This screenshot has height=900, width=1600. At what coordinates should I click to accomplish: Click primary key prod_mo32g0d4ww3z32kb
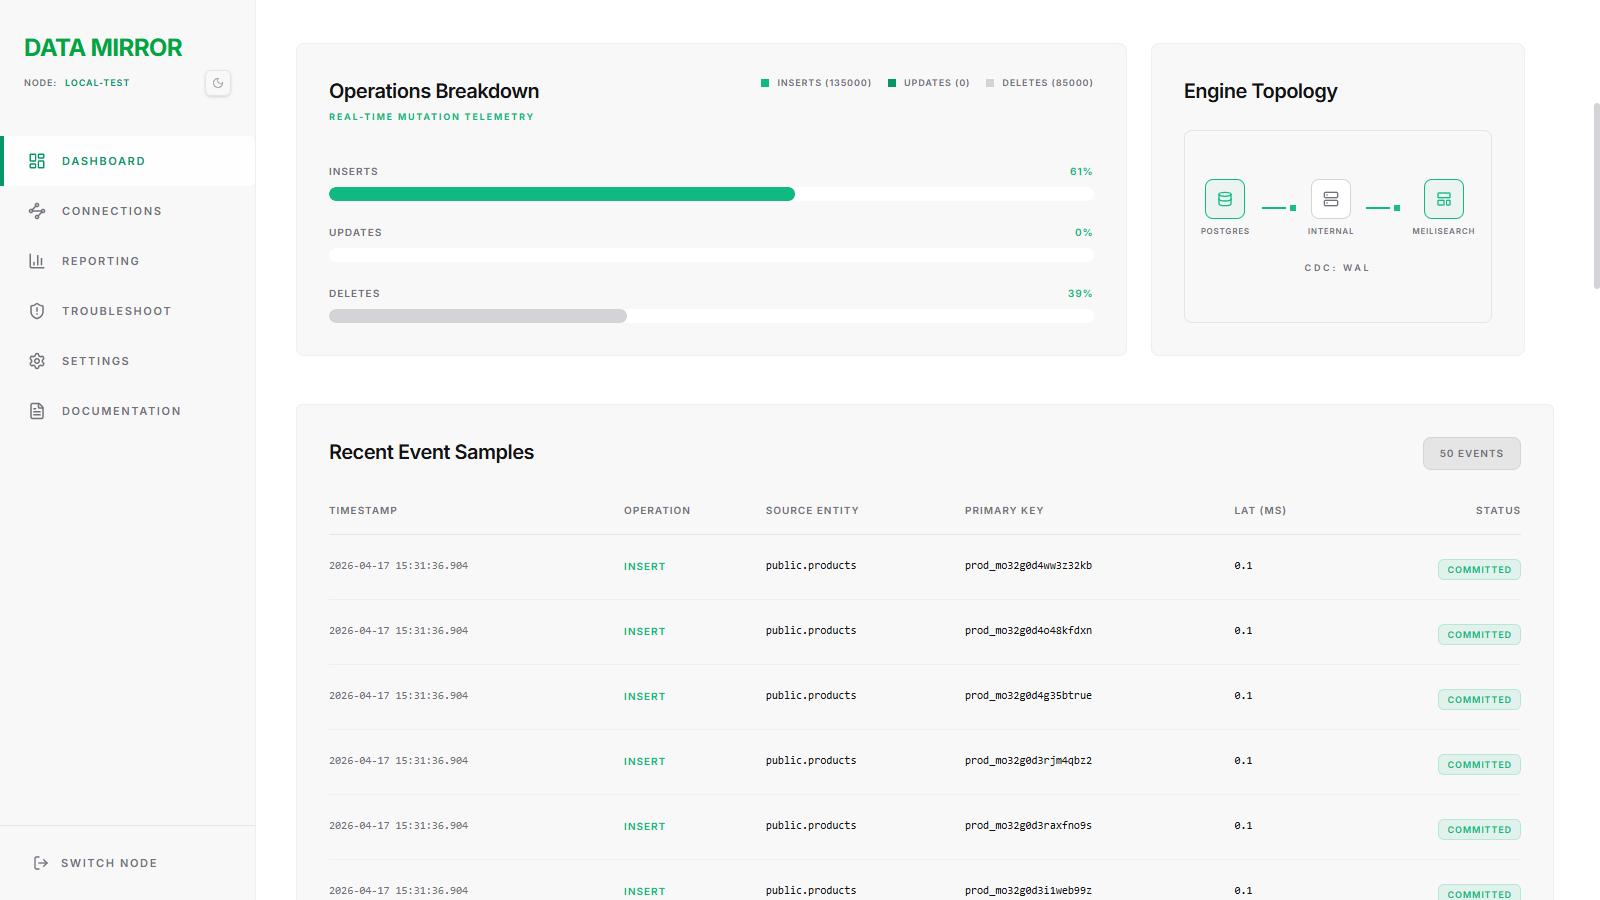tap(1028, 566)
